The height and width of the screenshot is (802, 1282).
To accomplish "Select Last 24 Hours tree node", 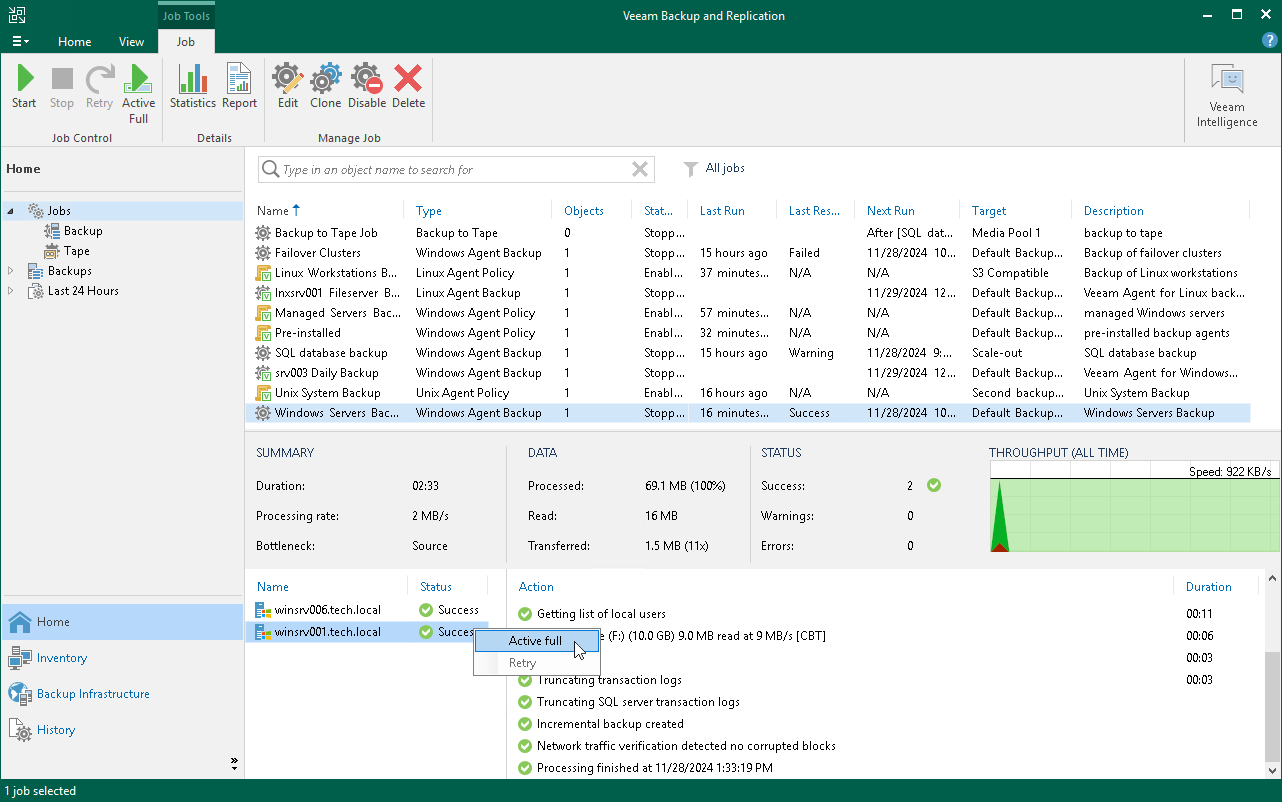I will [x=73, y=291].
